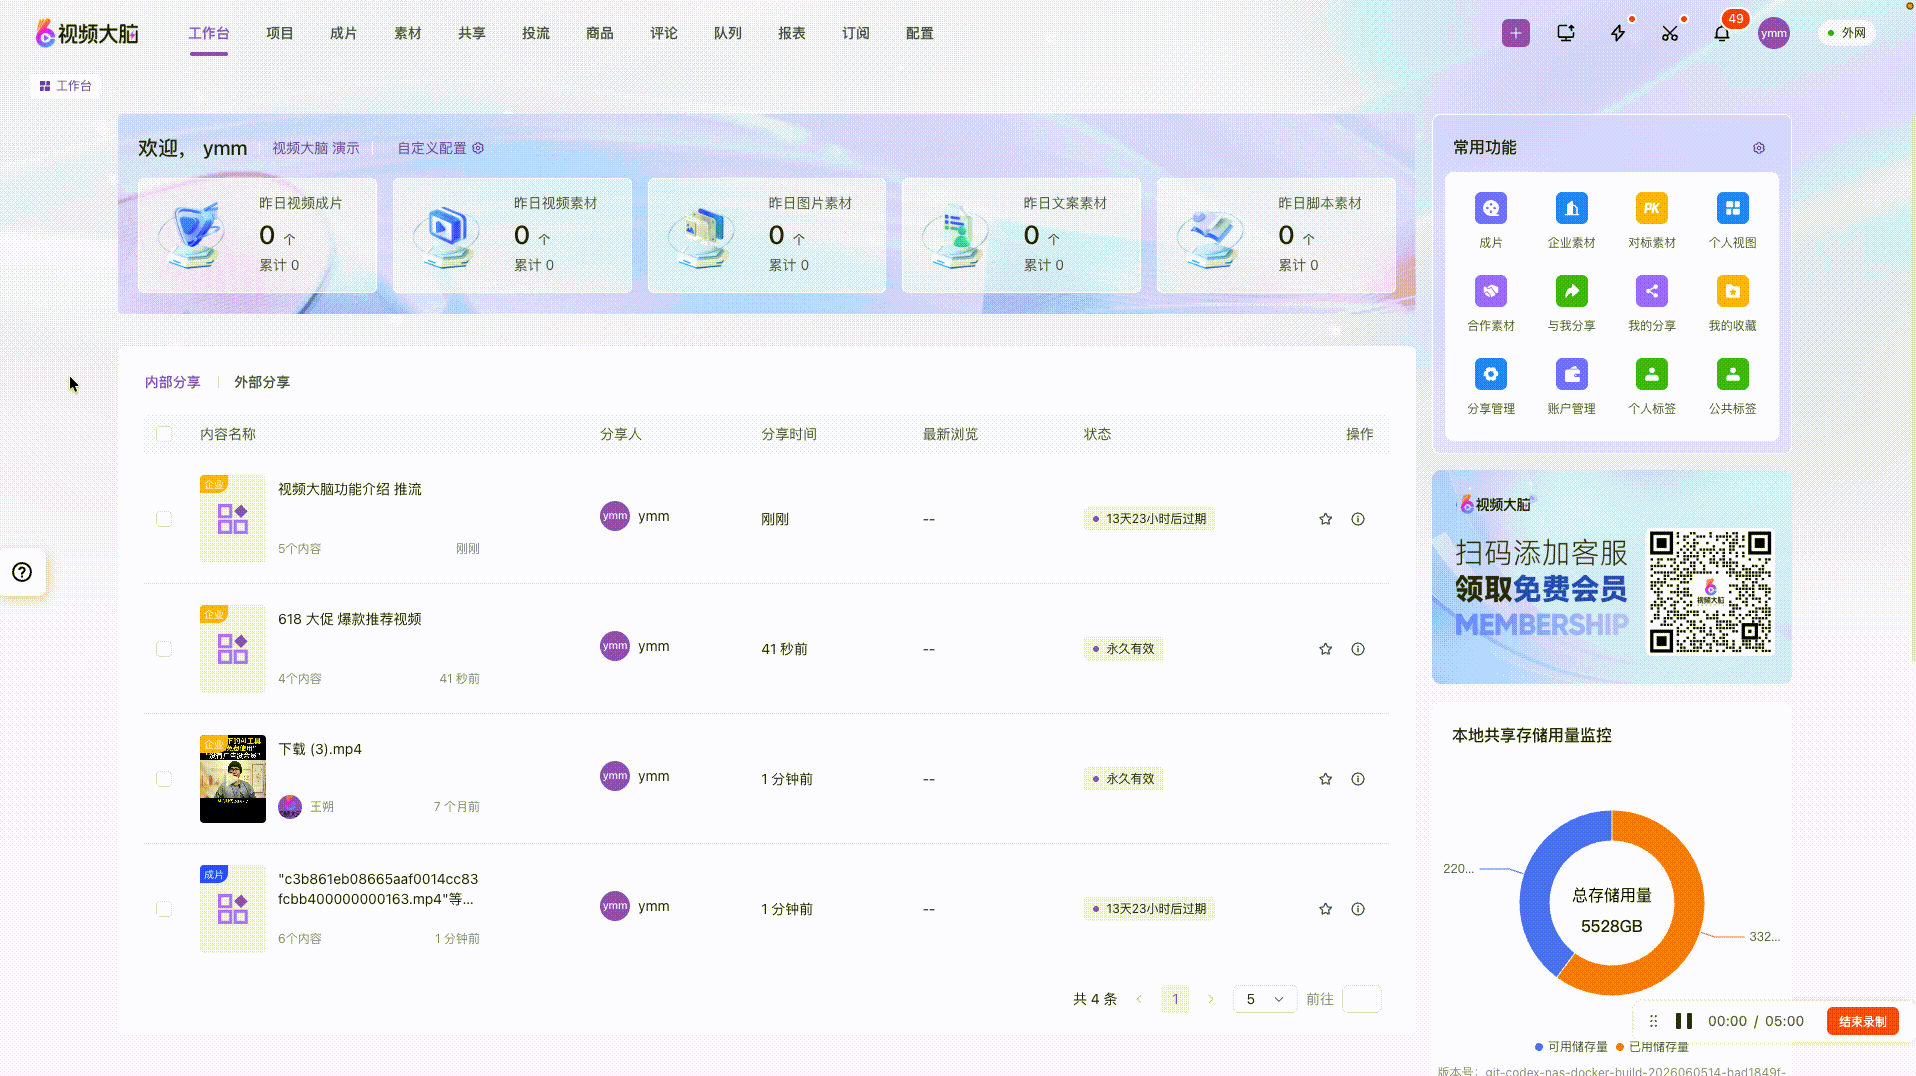Star the 视频大脑功能介绍 推流 share row
The height and width of the screenshot is (1076, 1916).
pyautogui.click(x=1325, y=519)
